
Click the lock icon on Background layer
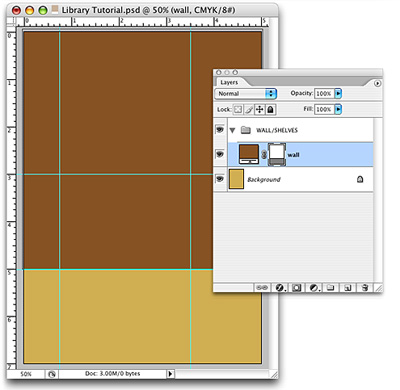coord(360,179)
